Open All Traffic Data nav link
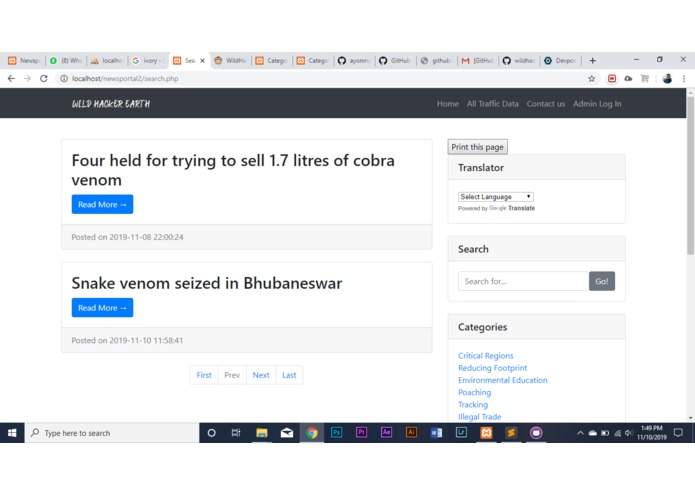The height and width of the screenshot is (494, 695). pos(492,104)
